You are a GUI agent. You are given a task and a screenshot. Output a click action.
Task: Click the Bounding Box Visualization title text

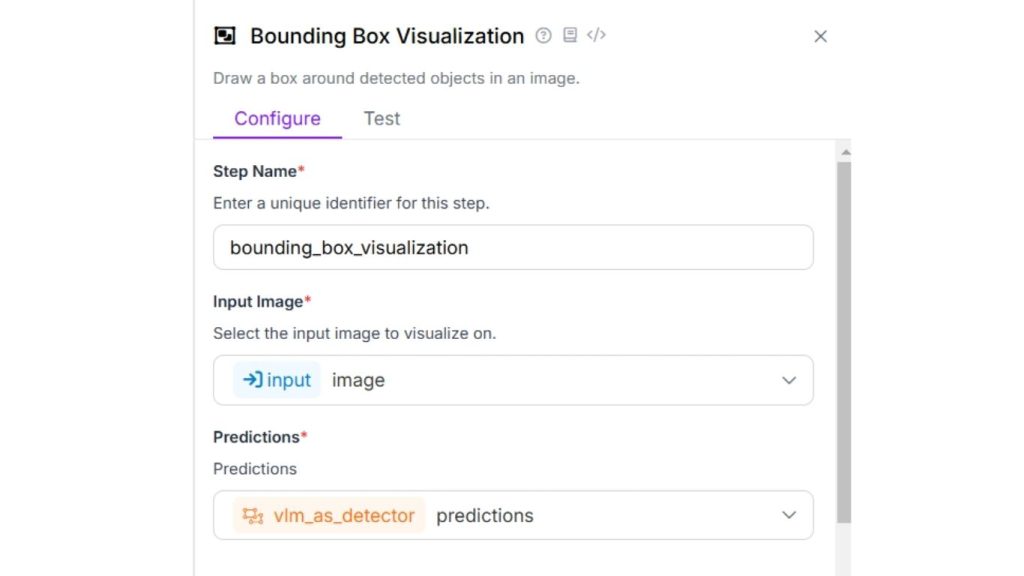pyautogui.click(x=386, y=36)
